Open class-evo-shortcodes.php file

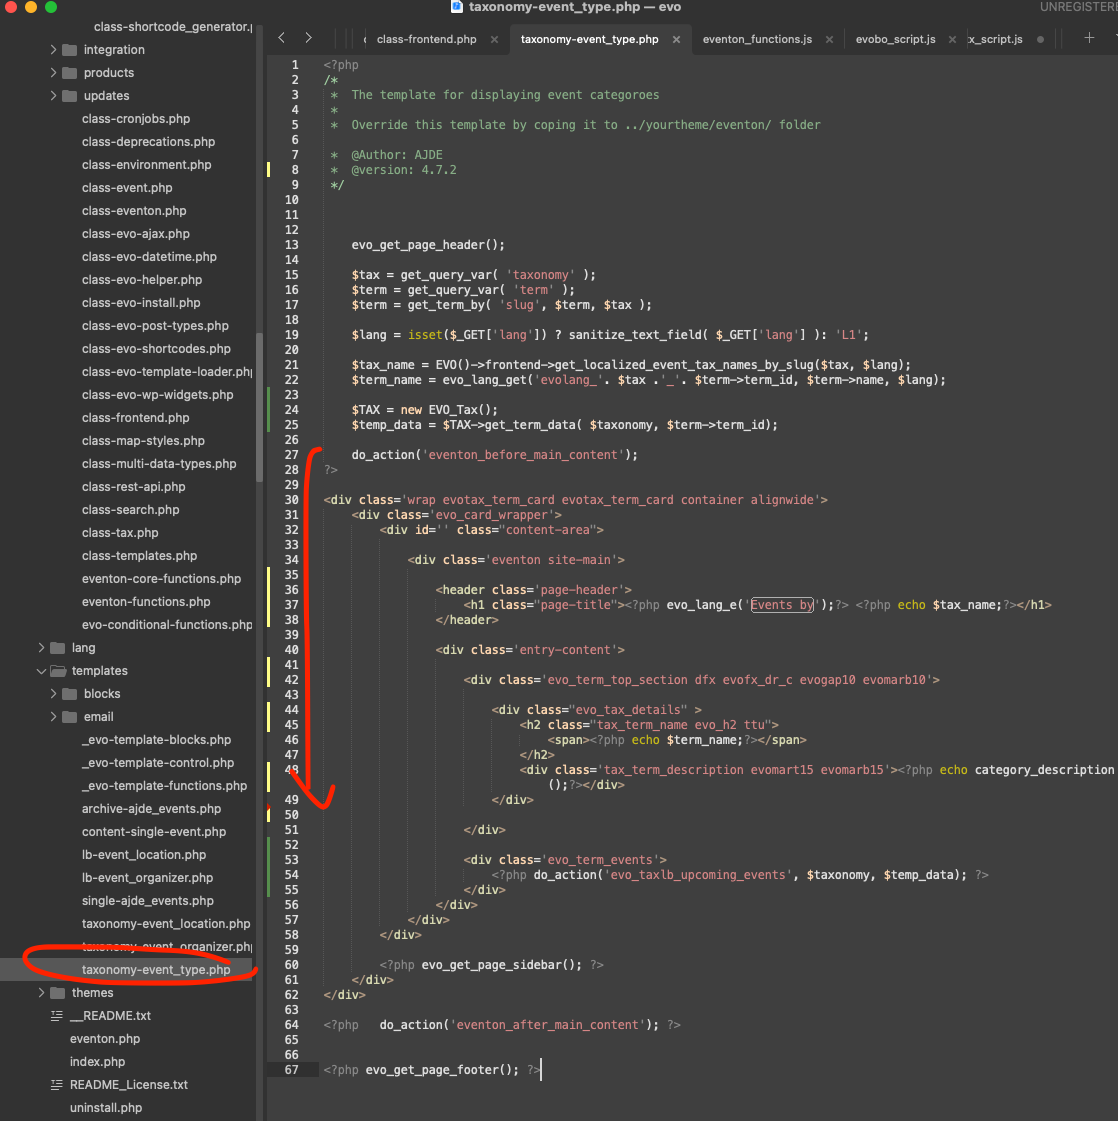(156, 349)
